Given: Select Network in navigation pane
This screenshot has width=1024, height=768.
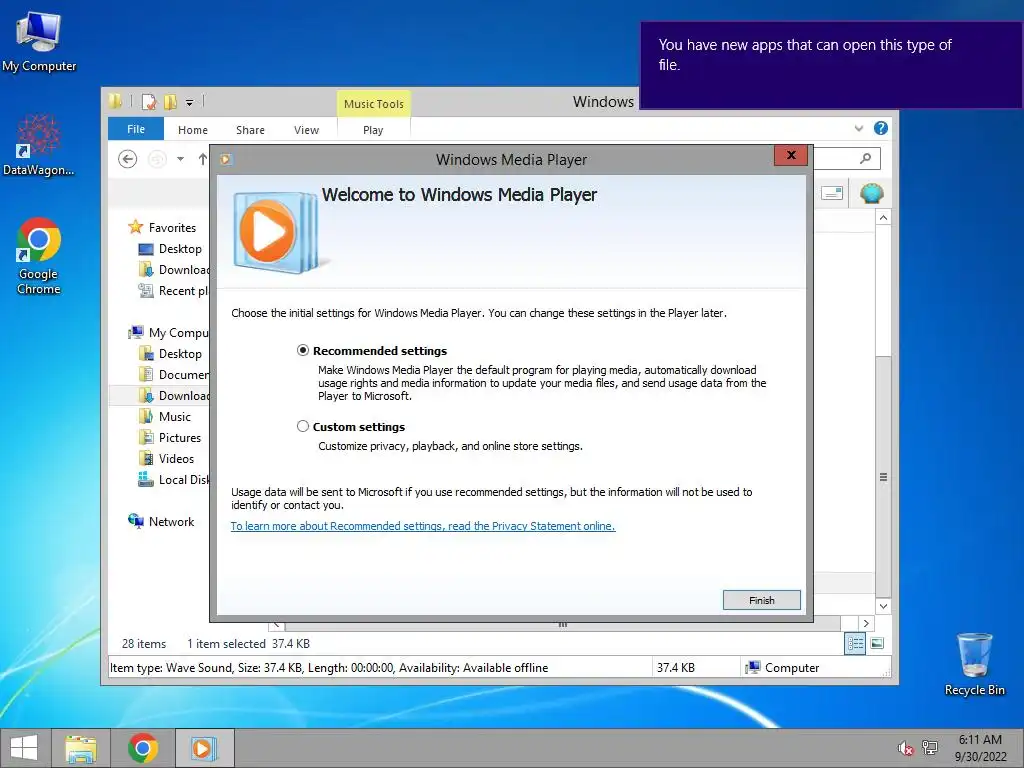Looking at the screenshot, I should (171, 521).
